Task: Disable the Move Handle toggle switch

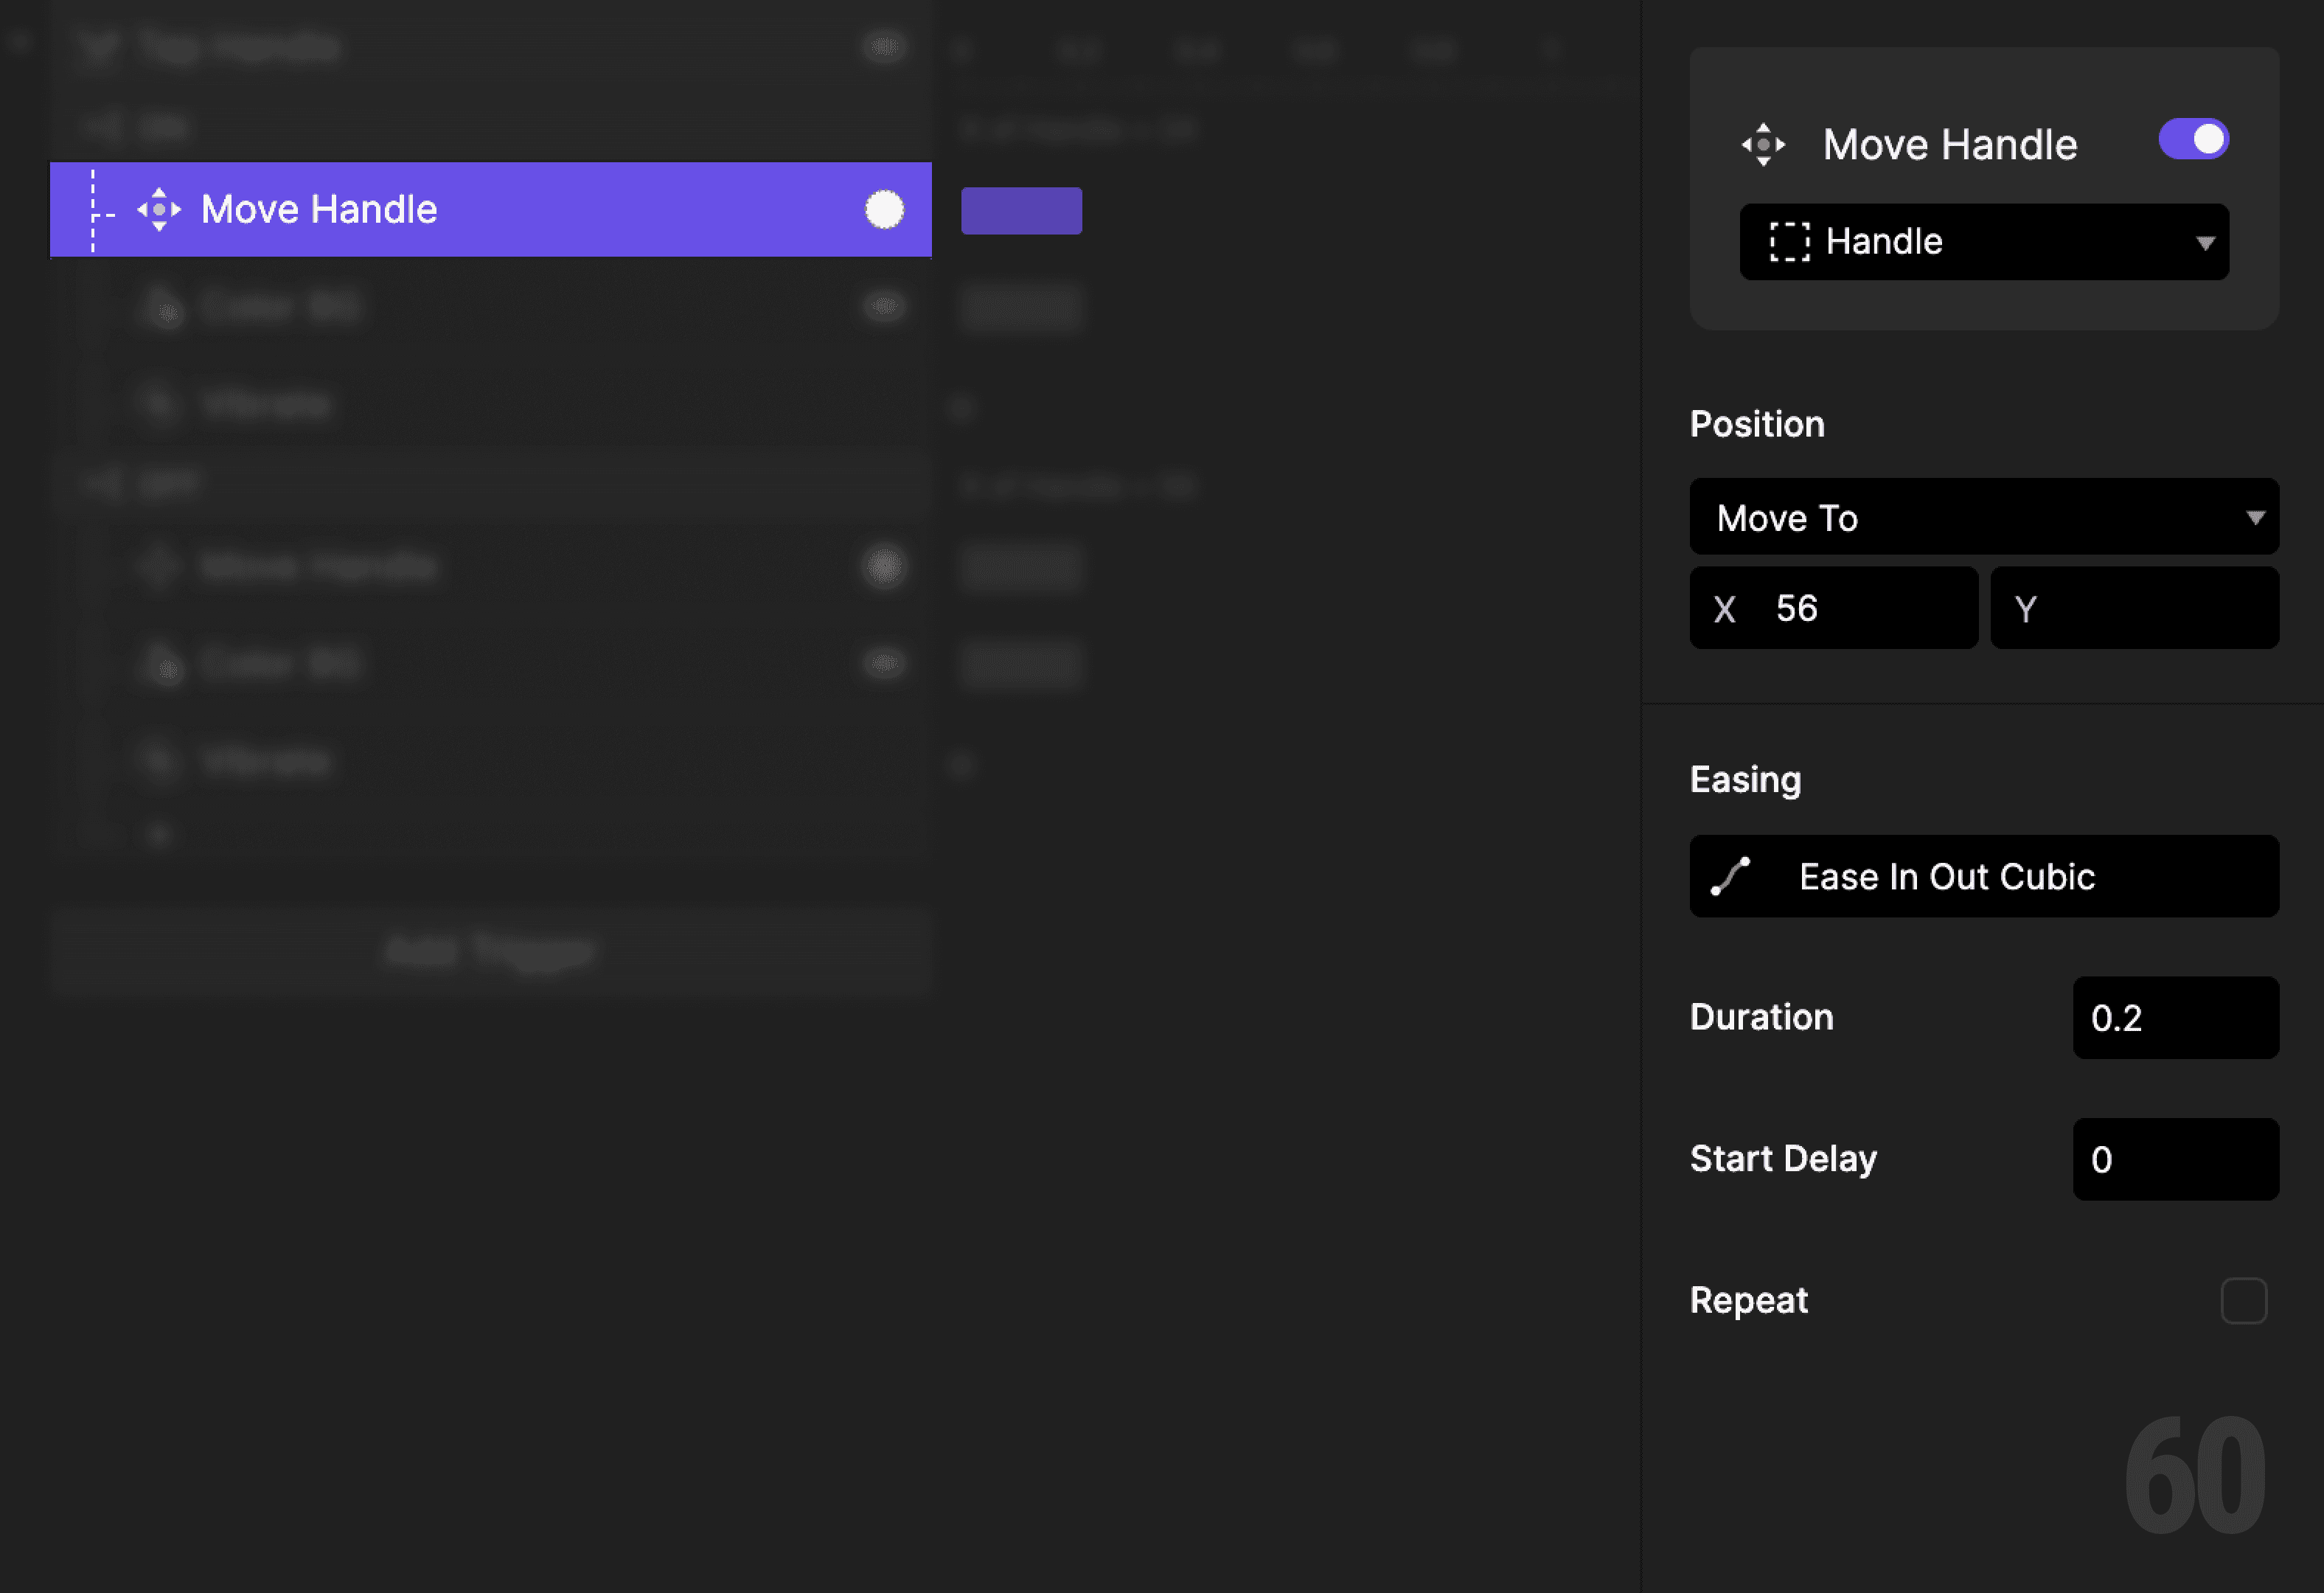Action: point(2194,140)
